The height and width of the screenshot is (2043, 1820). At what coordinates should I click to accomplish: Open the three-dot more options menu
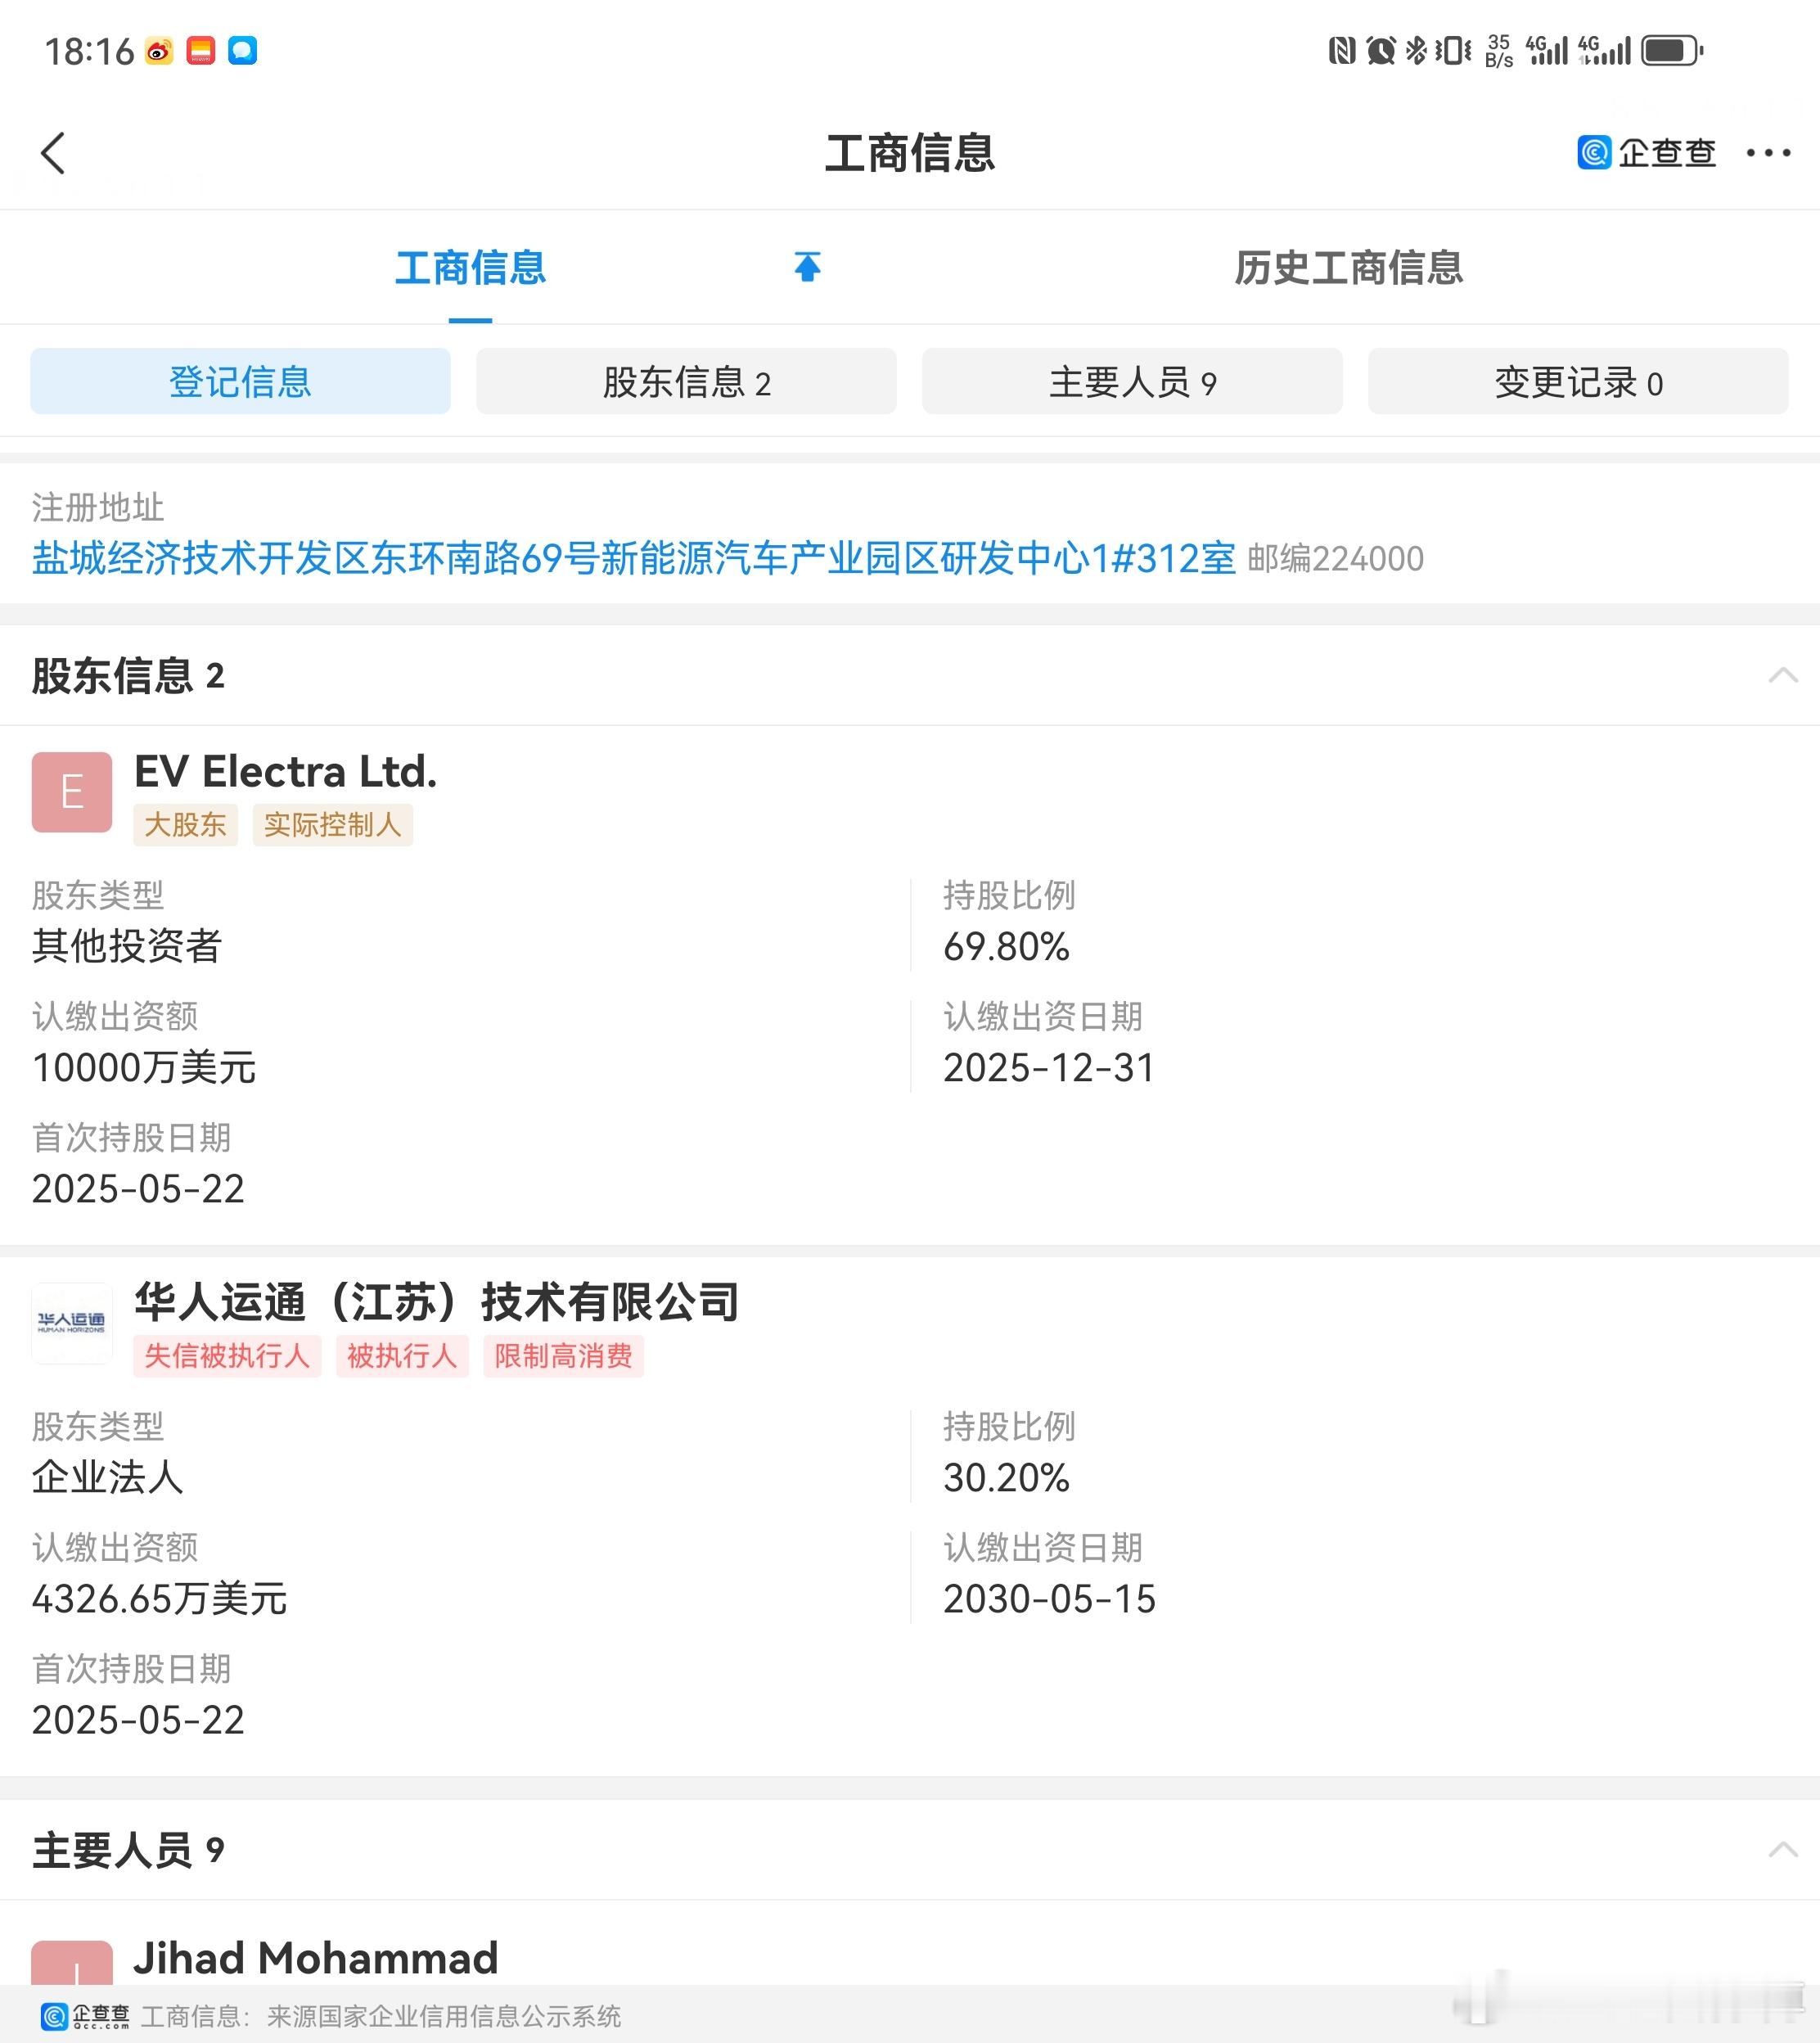(x=1768, y=153)
